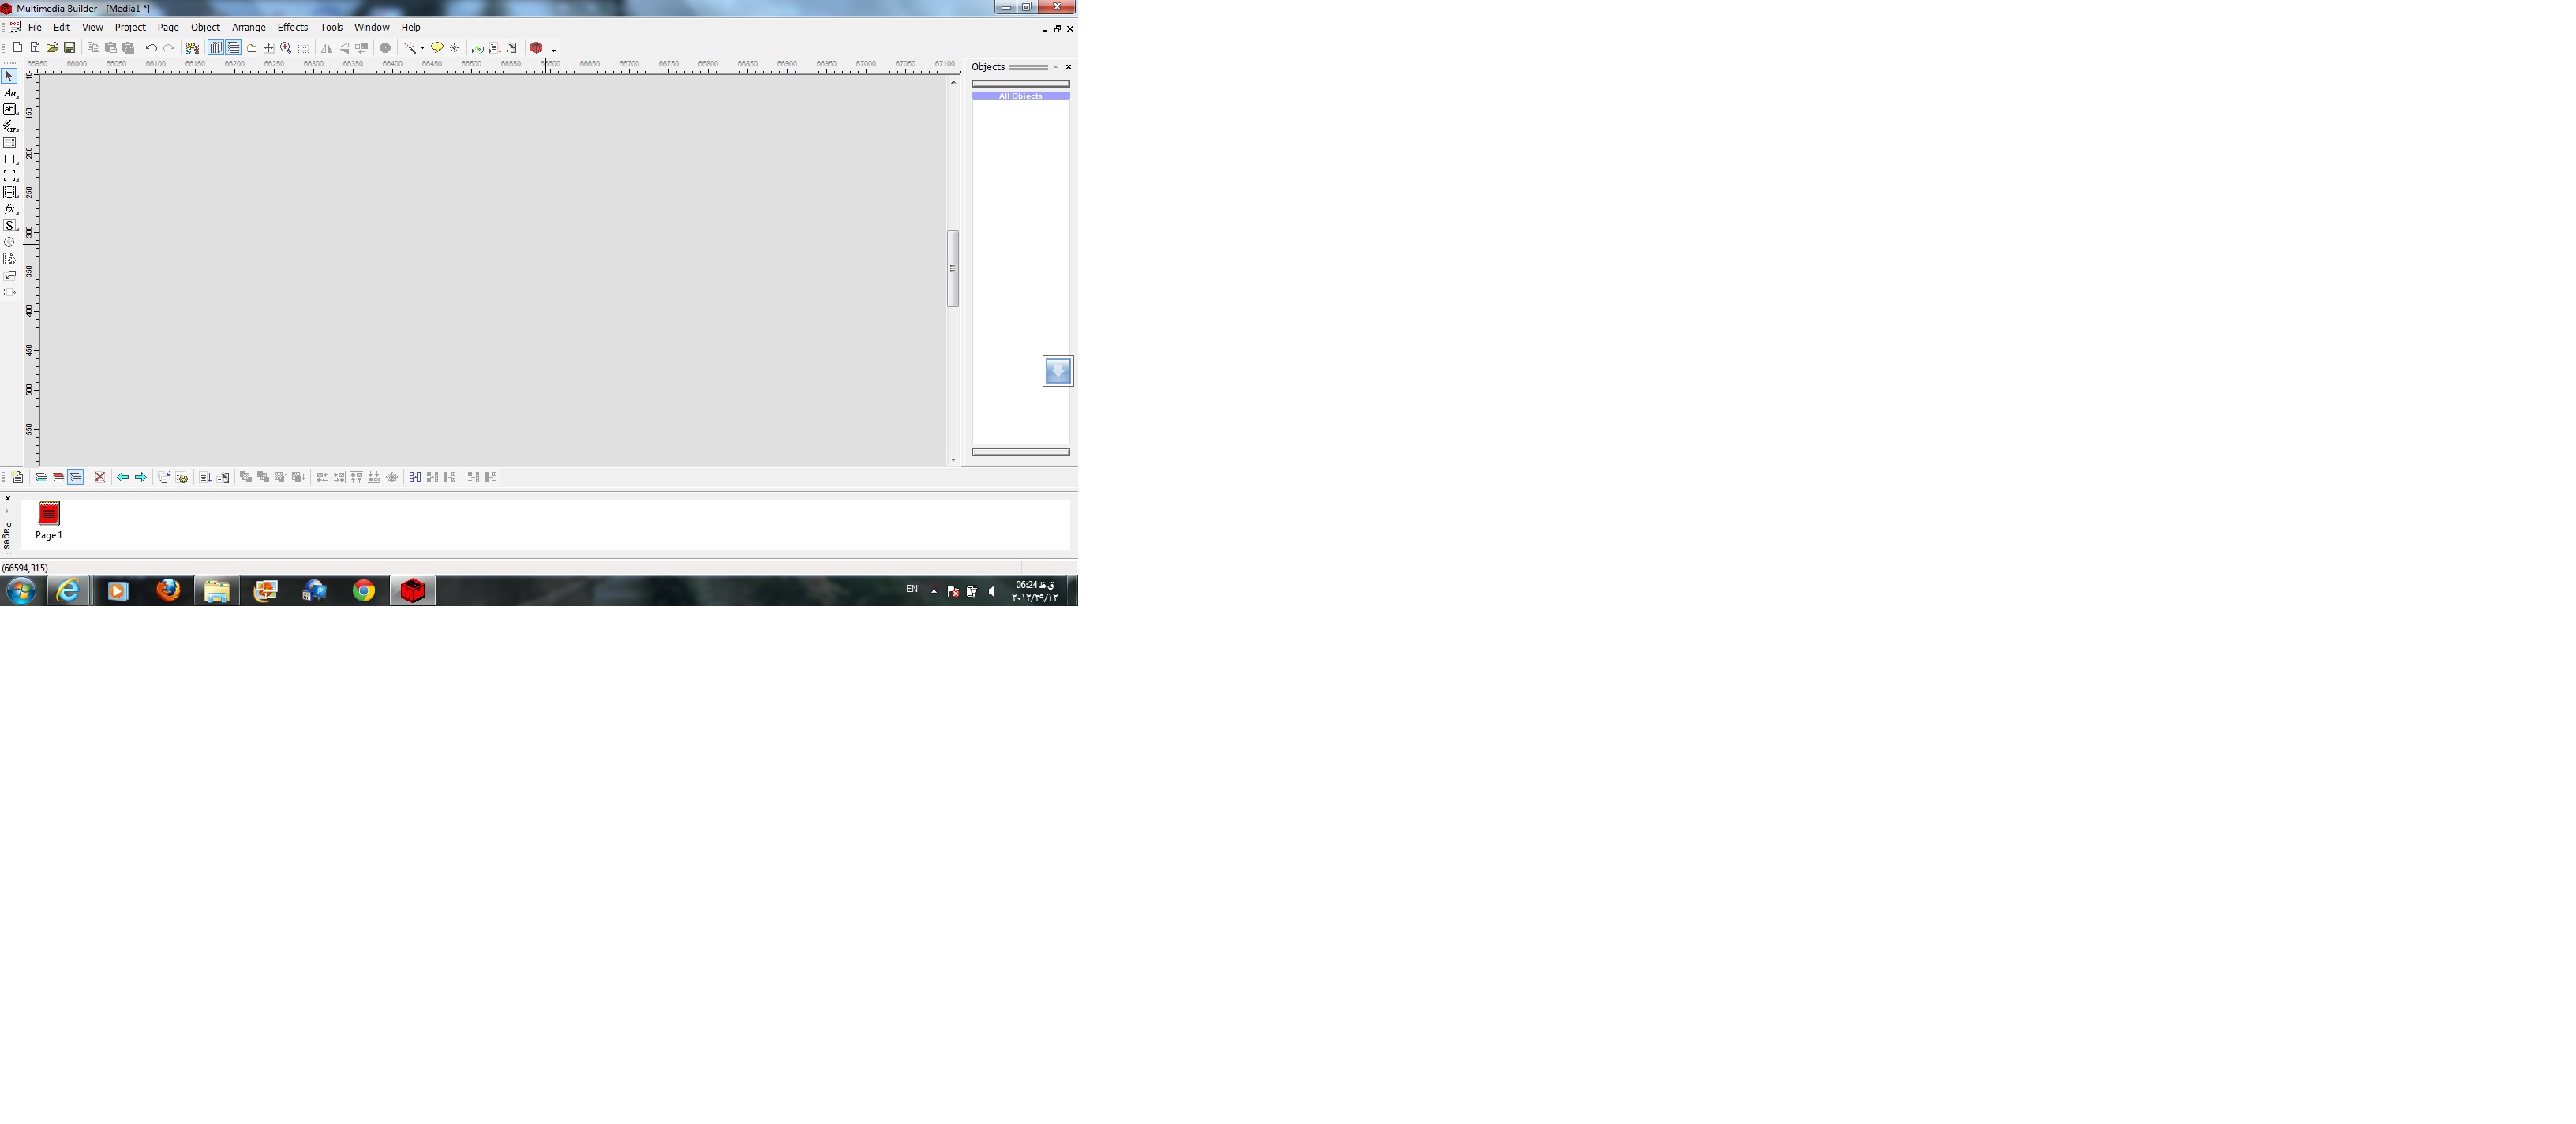This screenshot has width=2576, height=1124.
Task: Click page properties gear icon
Action: (x=182, y=477)
